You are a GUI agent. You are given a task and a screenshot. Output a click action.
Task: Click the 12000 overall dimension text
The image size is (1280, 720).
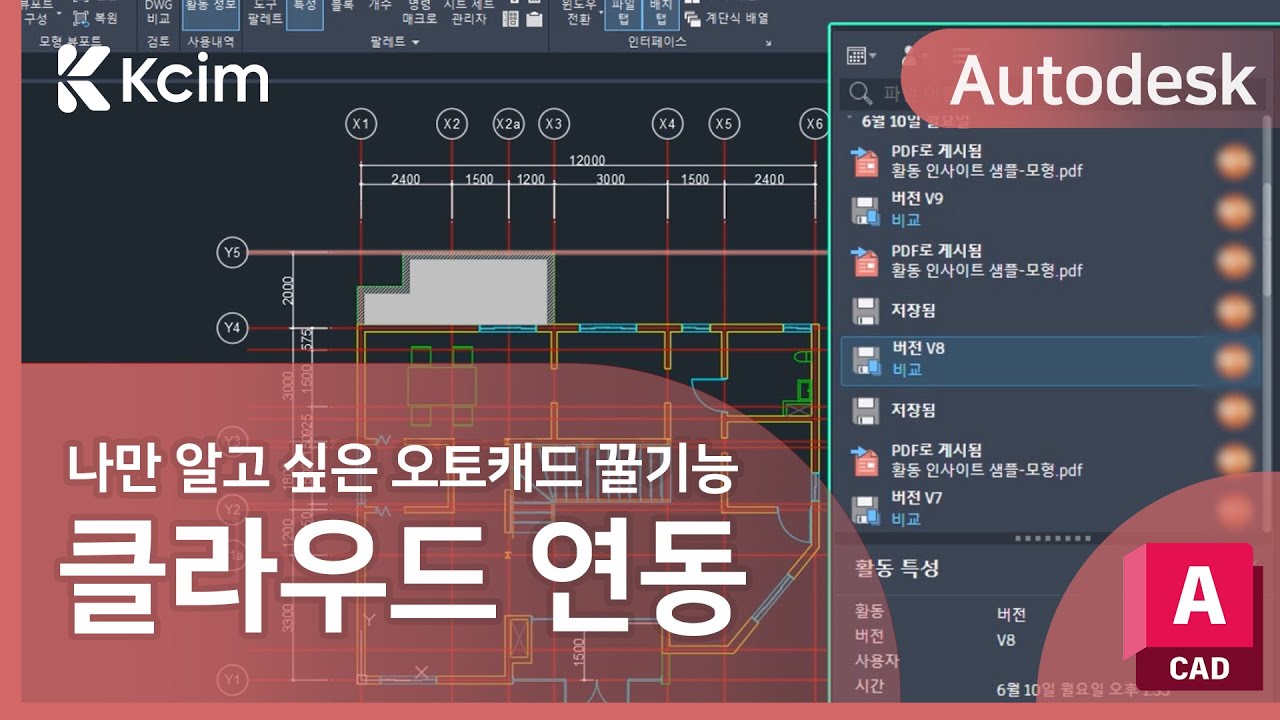click(x=587, y=160)
